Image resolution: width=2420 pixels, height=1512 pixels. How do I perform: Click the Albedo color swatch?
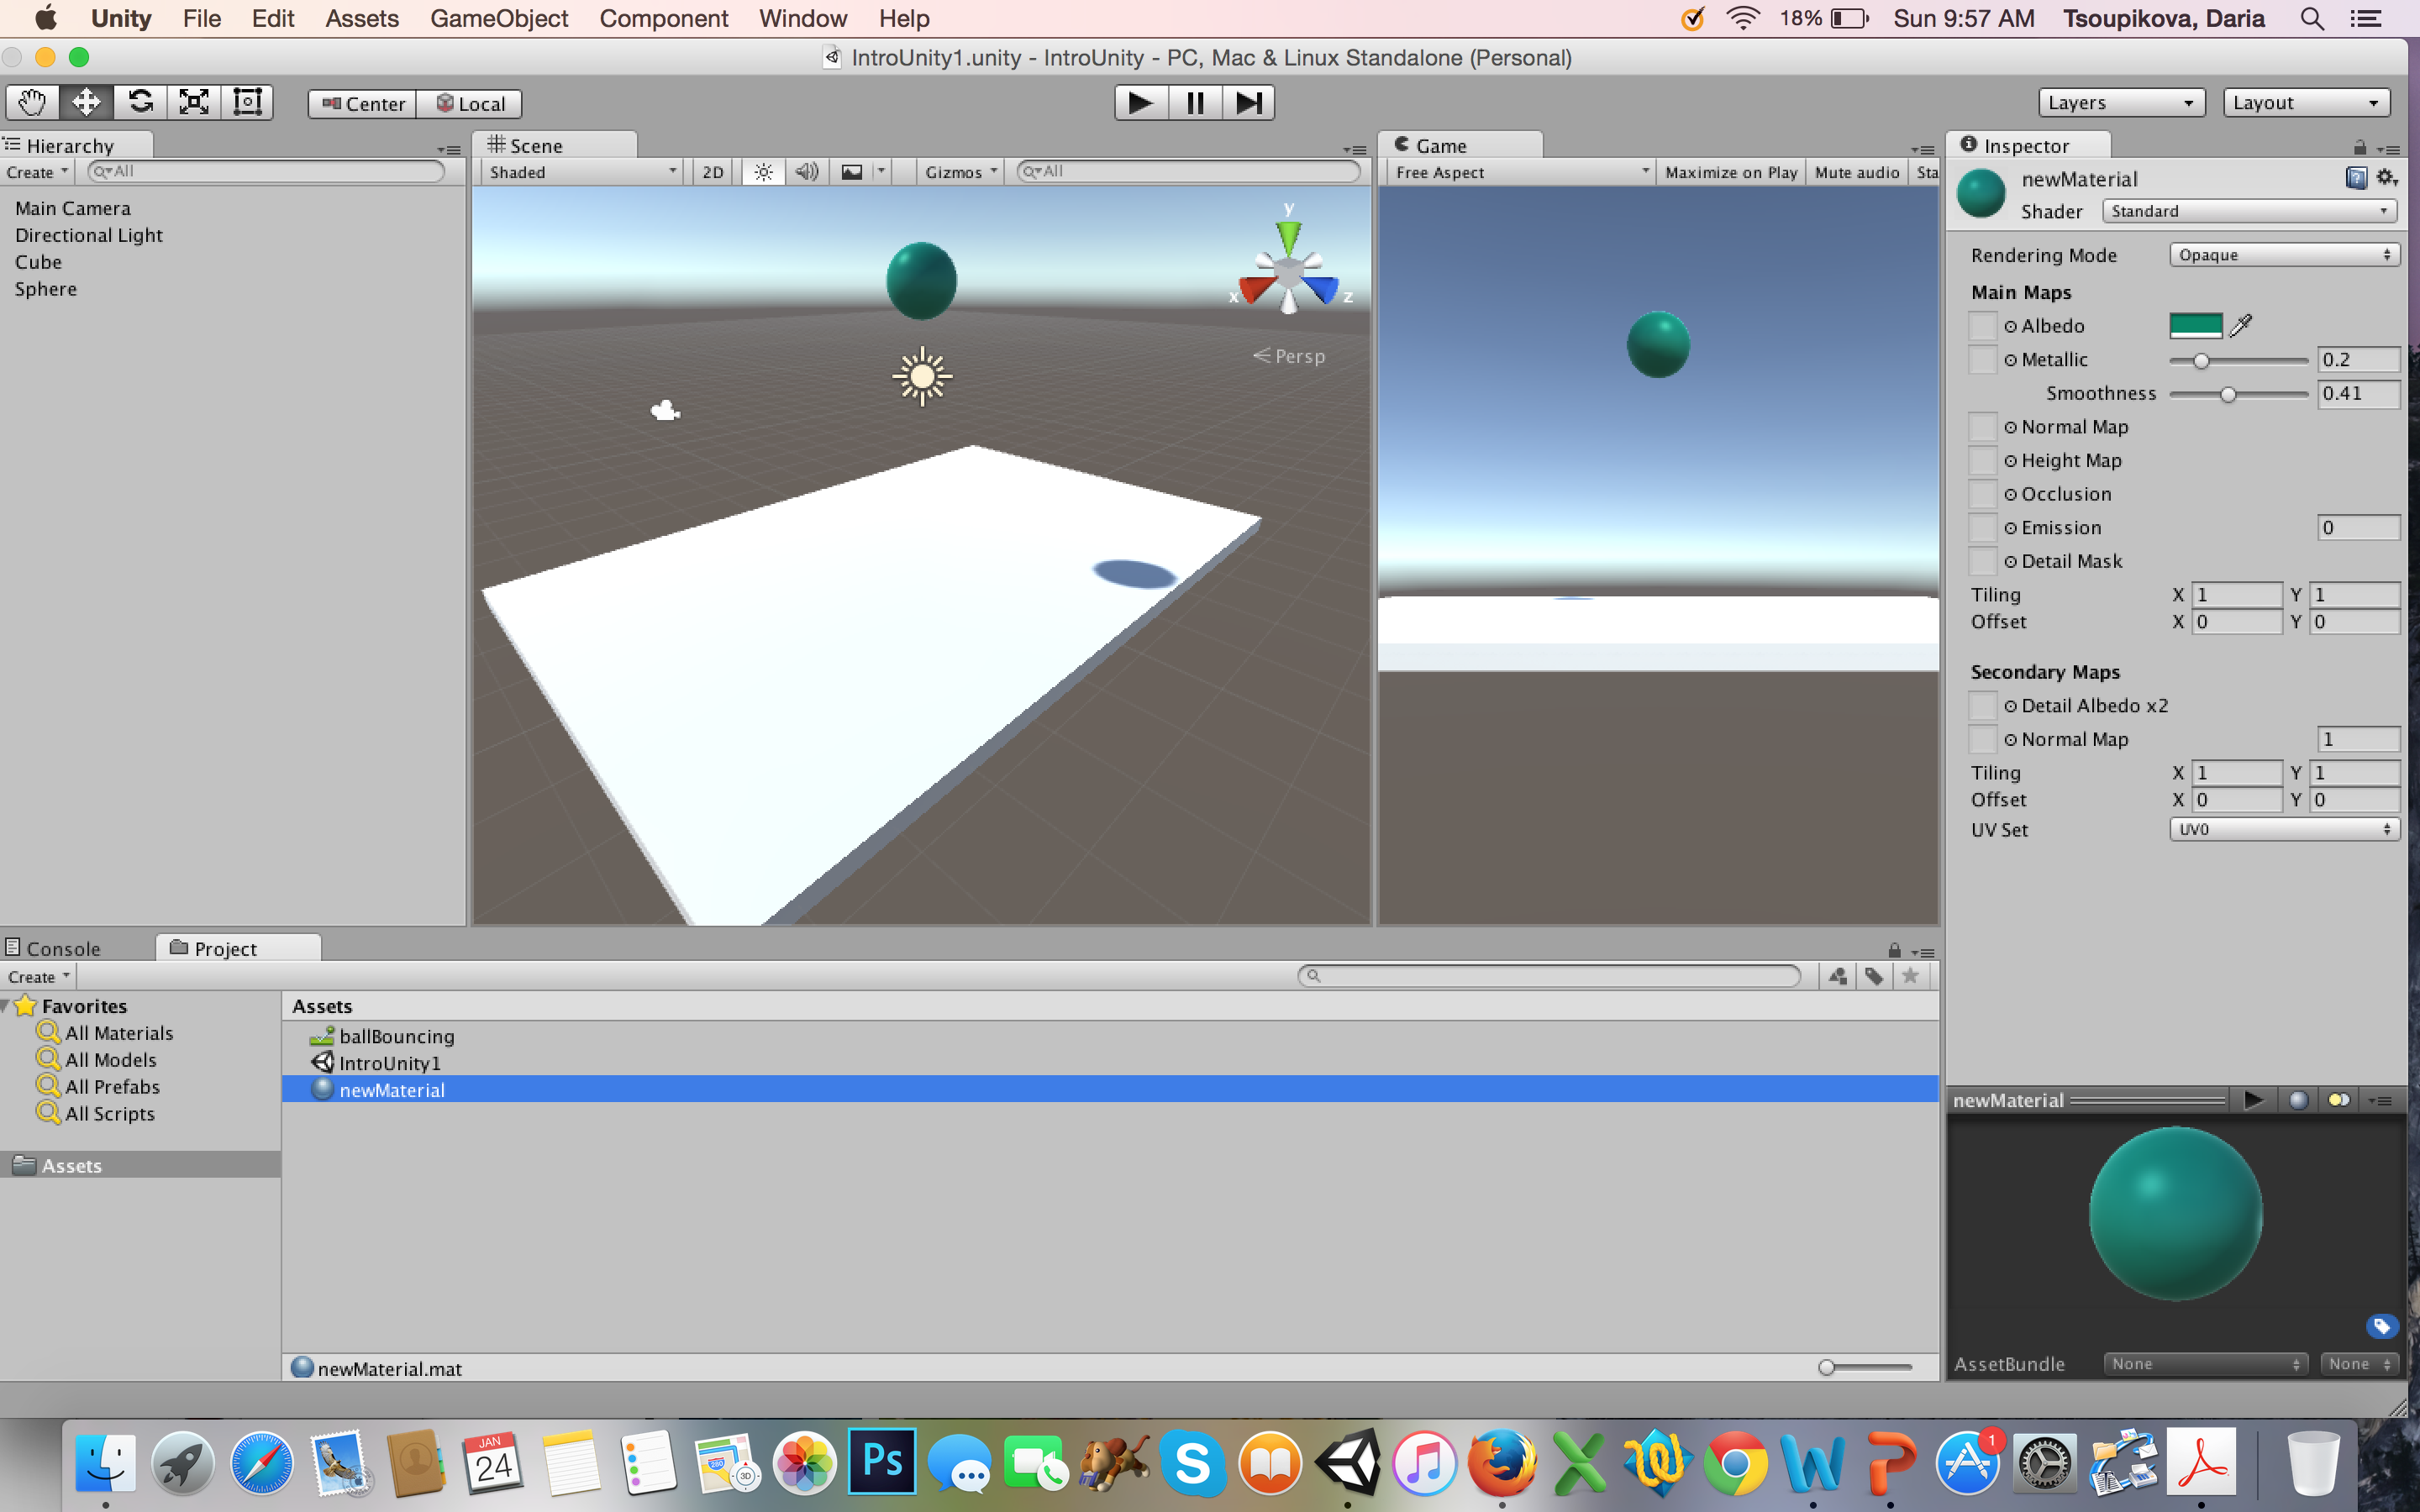click(2195, 325)
